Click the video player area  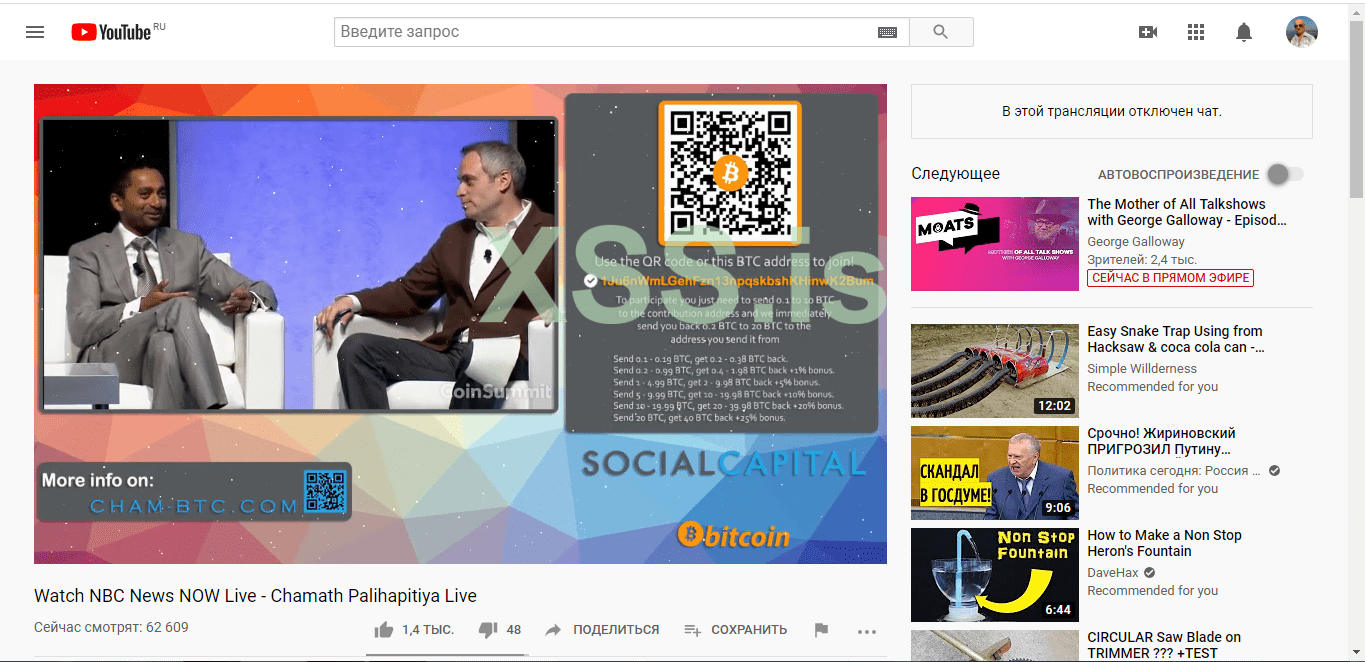pos(460,323)
